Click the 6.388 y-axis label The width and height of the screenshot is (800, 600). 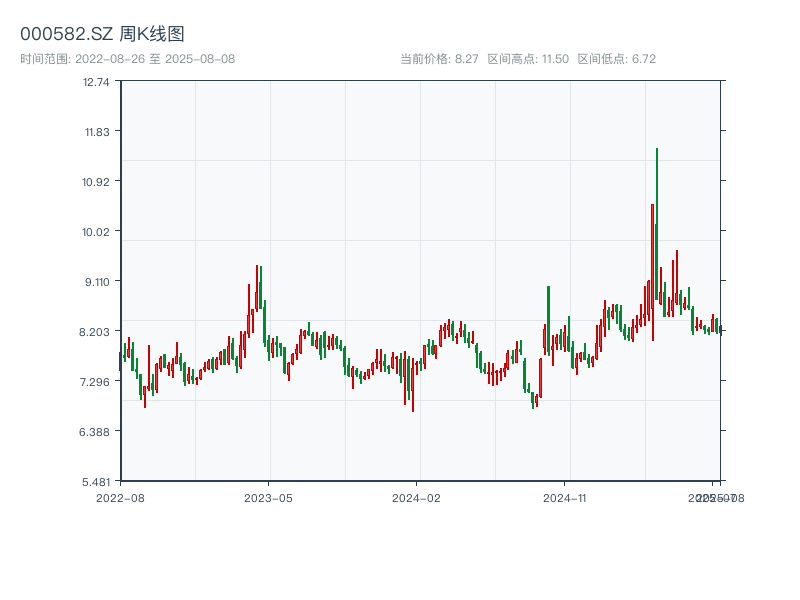pos(97,432)
